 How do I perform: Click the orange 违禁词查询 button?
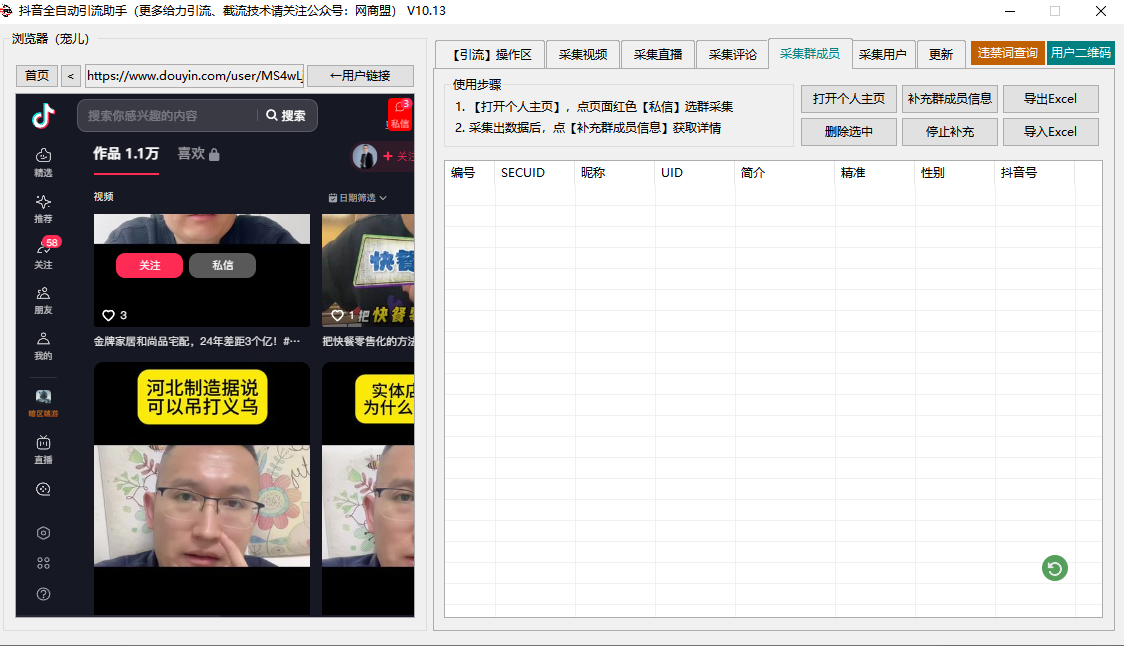1007,53
